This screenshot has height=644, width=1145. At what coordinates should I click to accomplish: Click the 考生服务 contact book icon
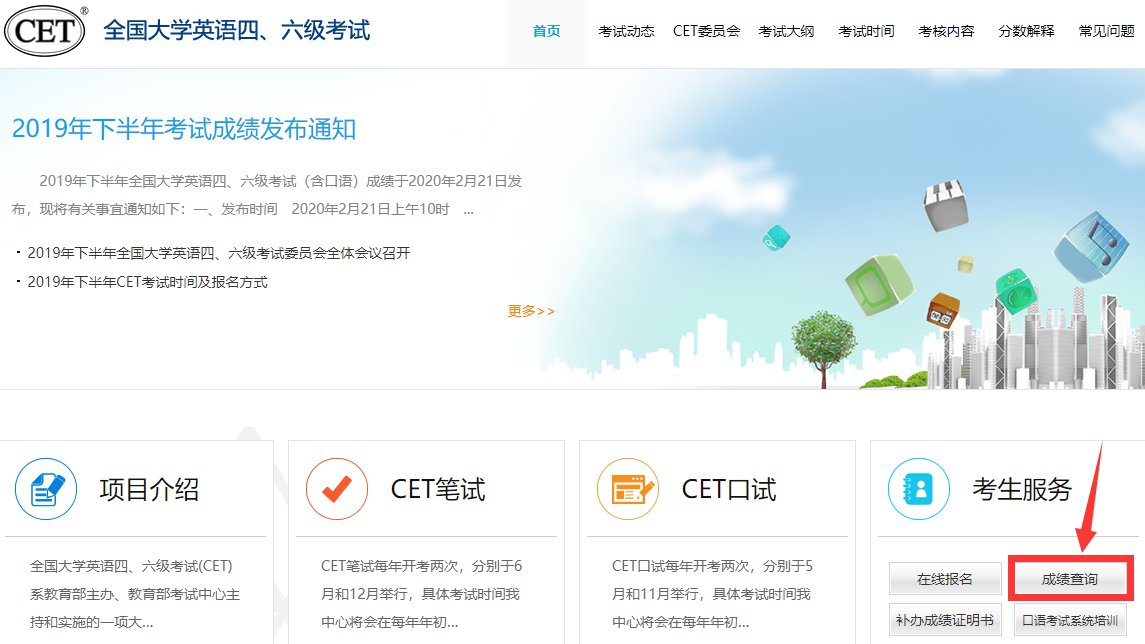point(919,488)
